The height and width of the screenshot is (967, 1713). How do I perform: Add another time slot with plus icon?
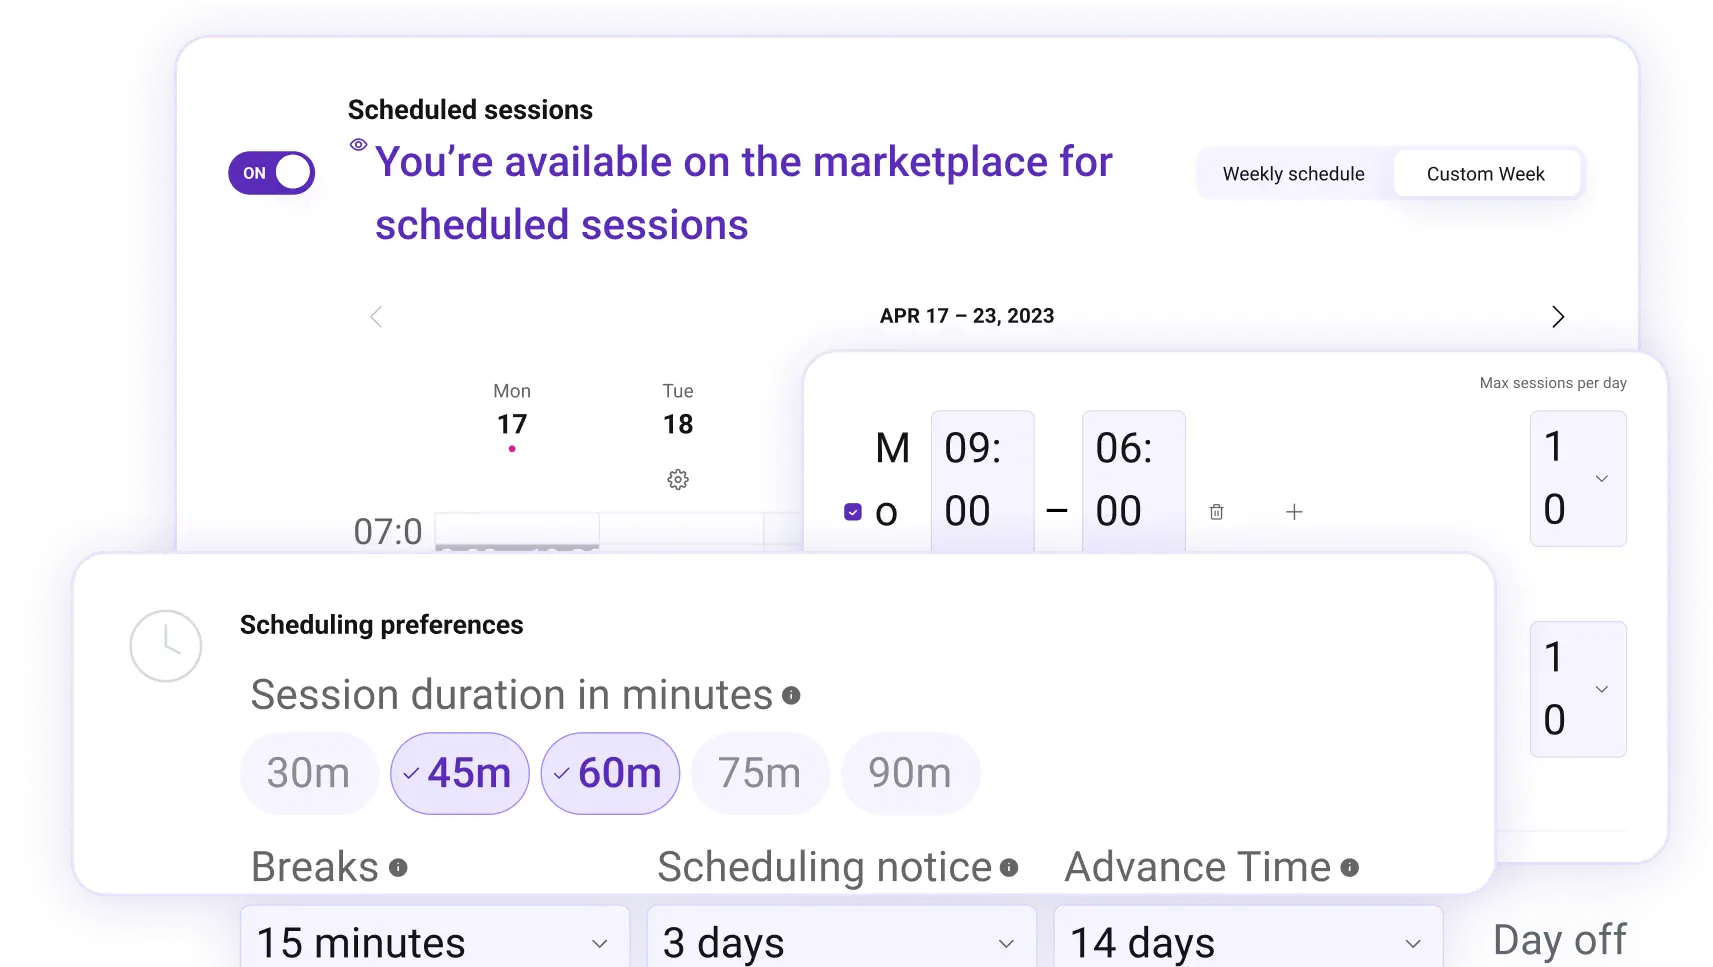(x=1293, y=511)
